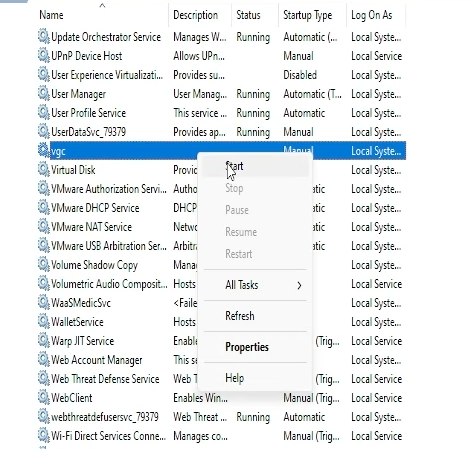Click gear icon of UPnP Device Host

pyautogui.click(x=43, y=55)
